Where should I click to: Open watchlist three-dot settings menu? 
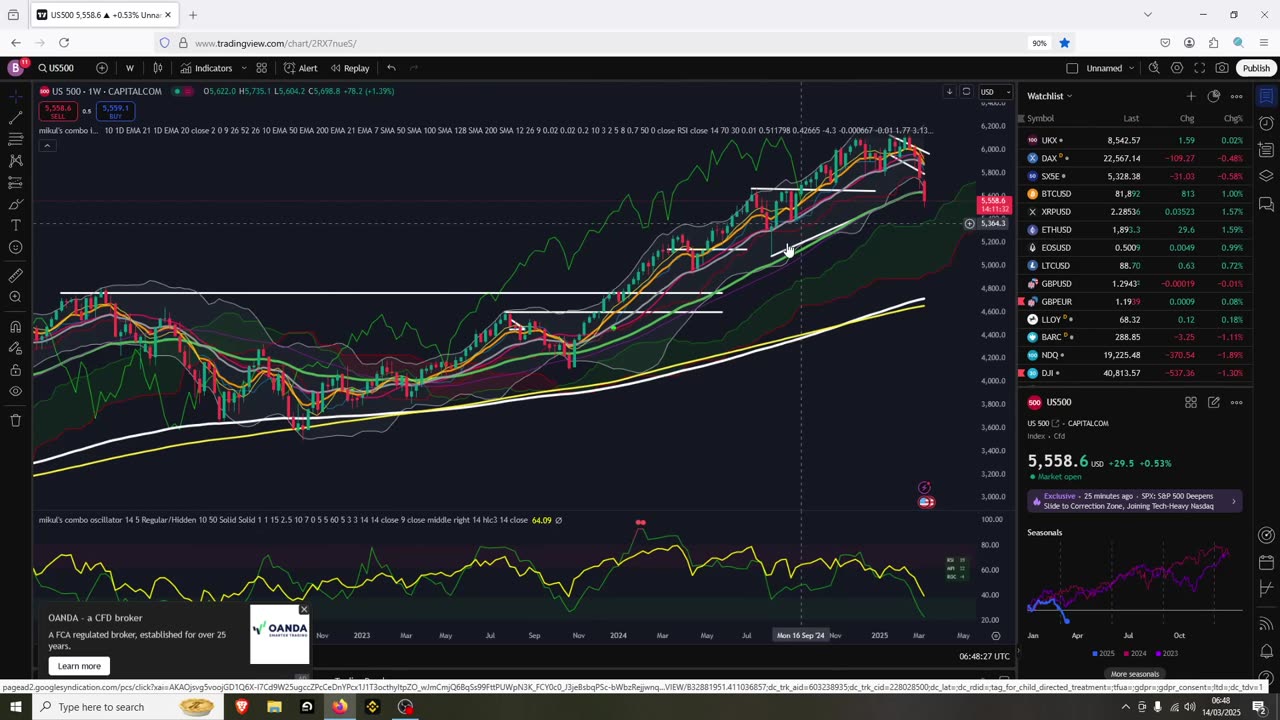[1236, 96]
